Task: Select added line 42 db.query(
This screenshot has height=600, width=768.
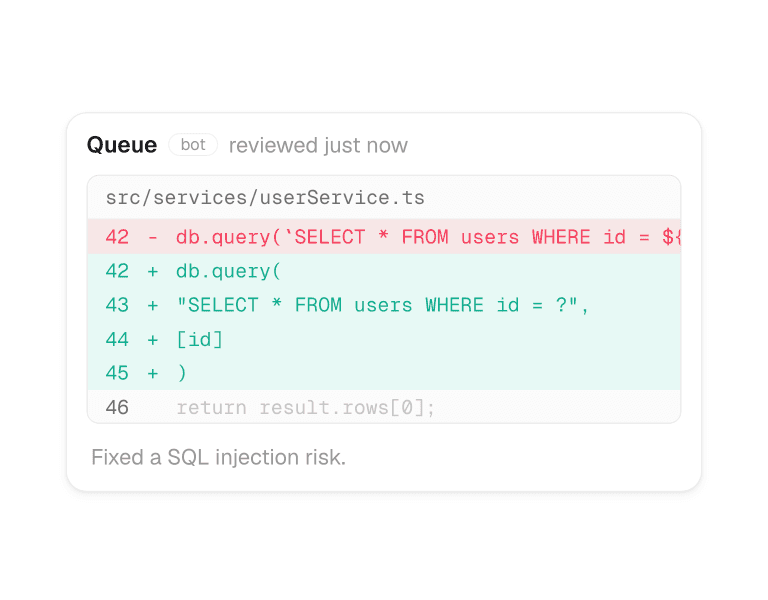Action: (x=384, y=271)
